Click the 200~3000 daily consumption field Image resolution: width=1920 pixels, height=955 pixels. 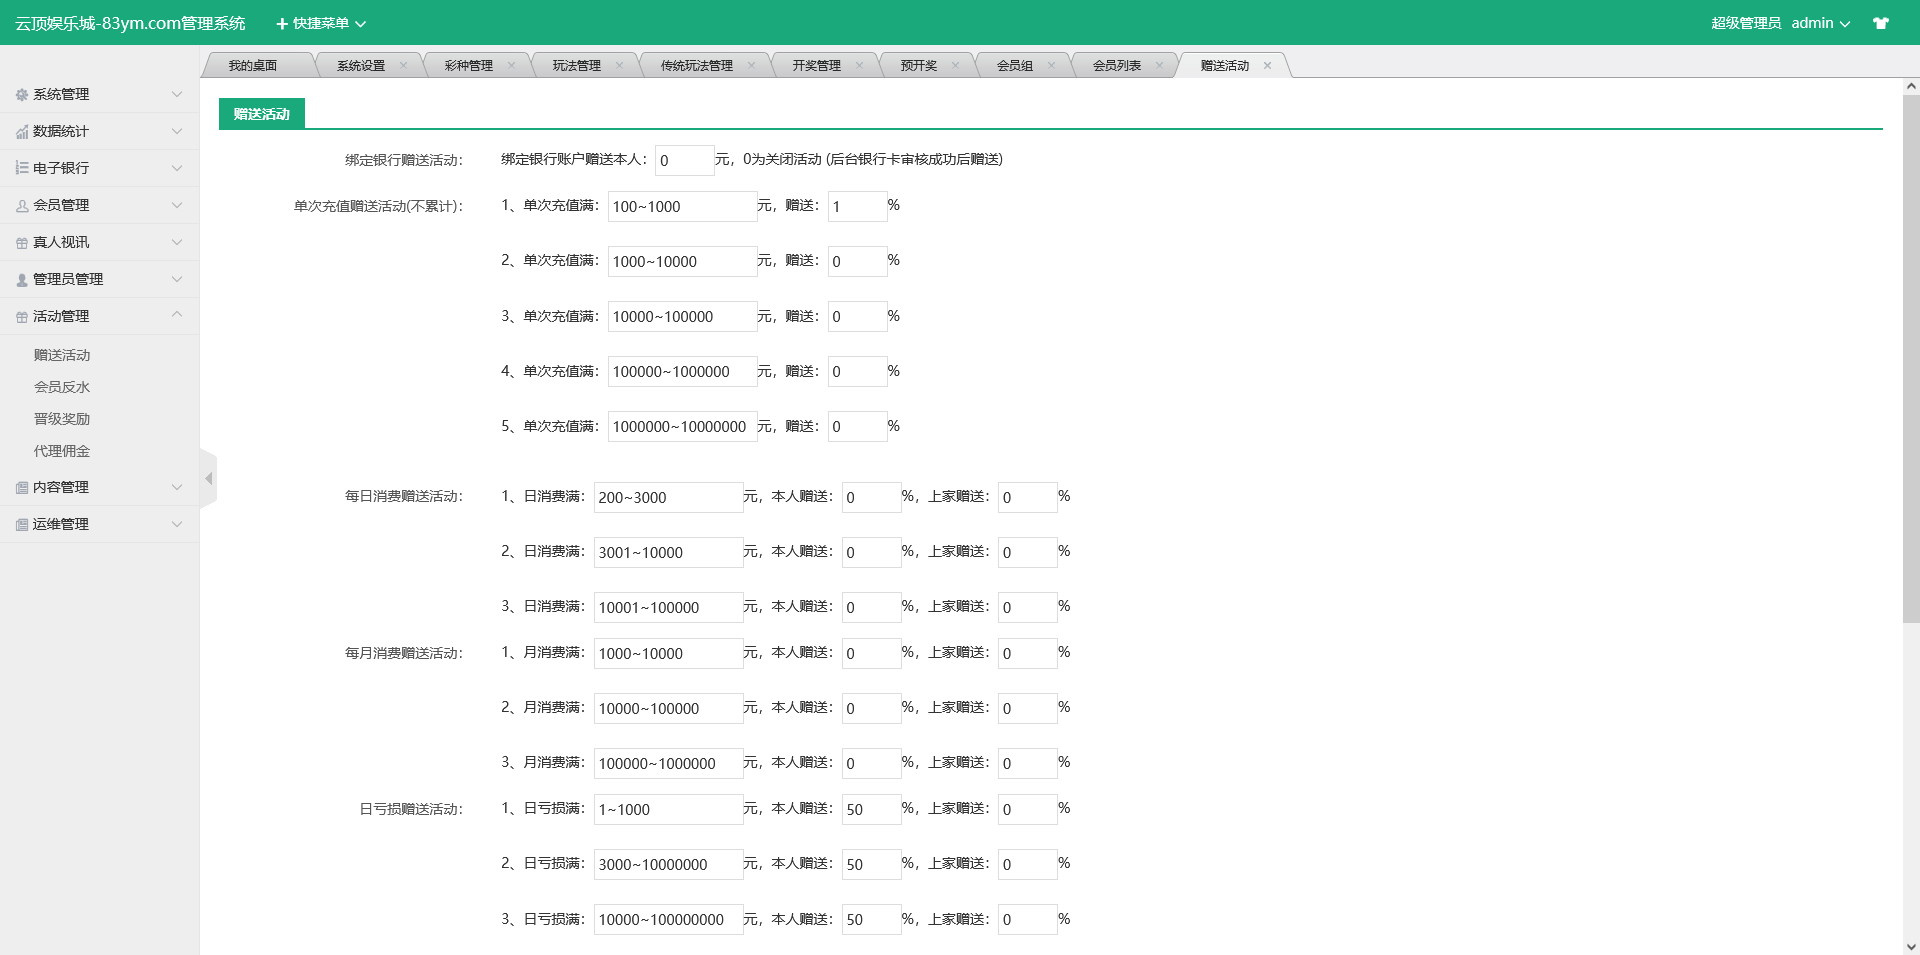(x=668, y=497)
